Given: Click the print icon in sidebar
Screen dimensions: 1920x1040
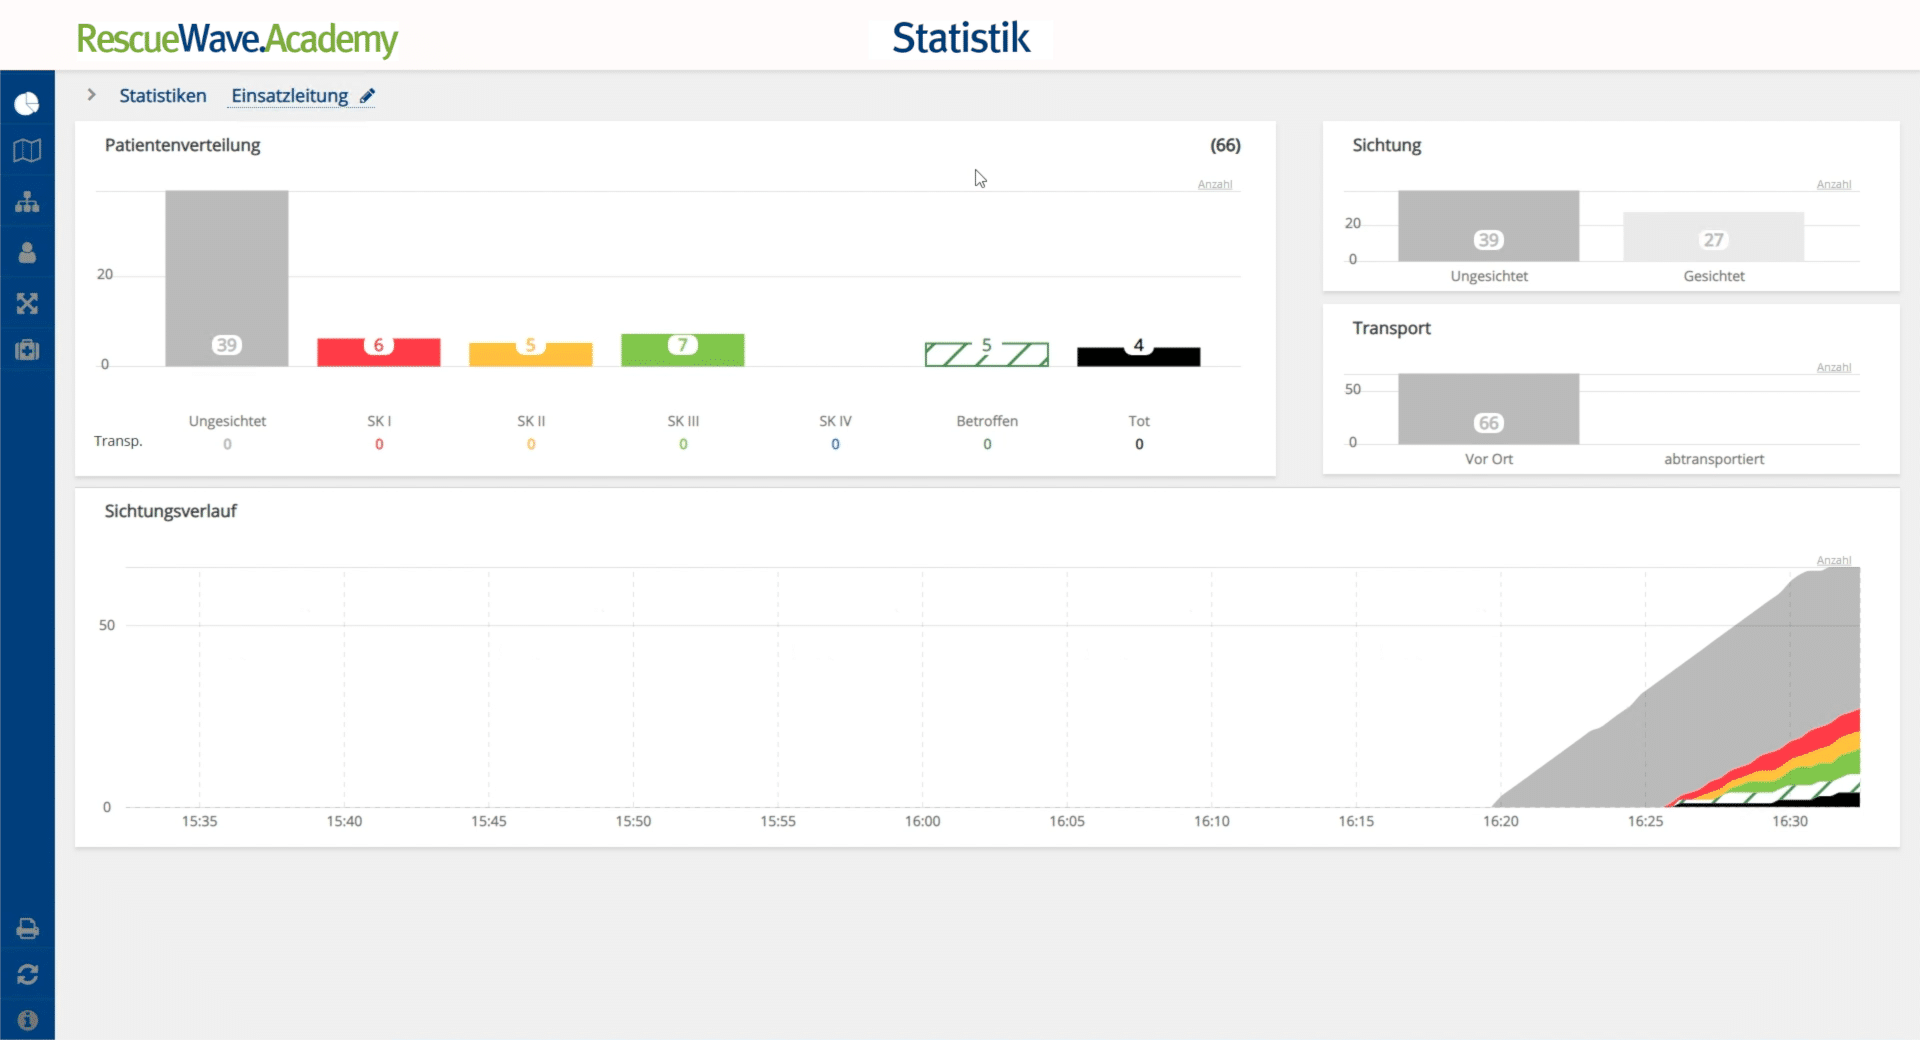Looking at the screenshot, I should (x=27, y=929).
